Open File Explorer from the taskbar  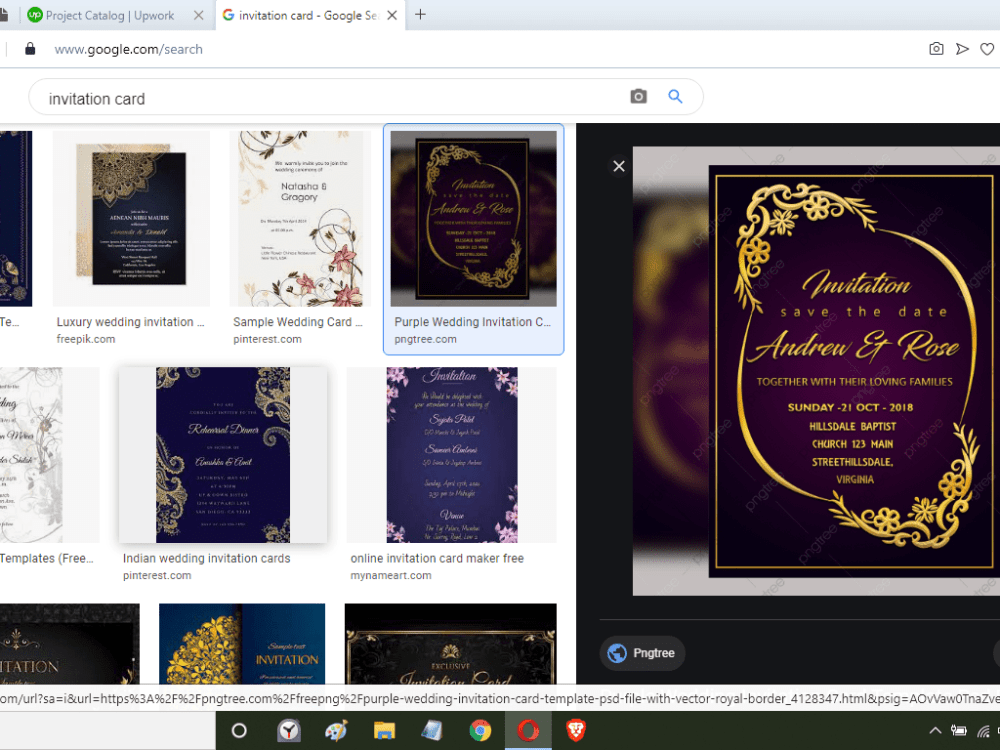click(384, 731)
